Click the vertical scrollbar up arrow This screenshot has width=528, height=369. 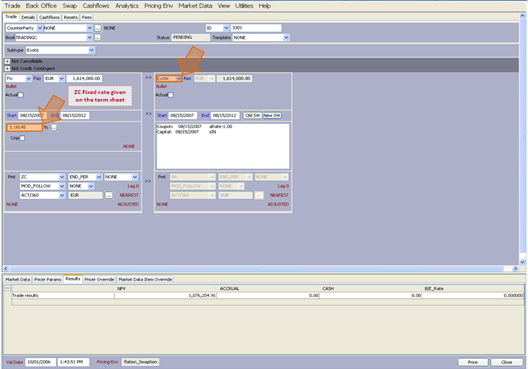click(x=522, y=16)
